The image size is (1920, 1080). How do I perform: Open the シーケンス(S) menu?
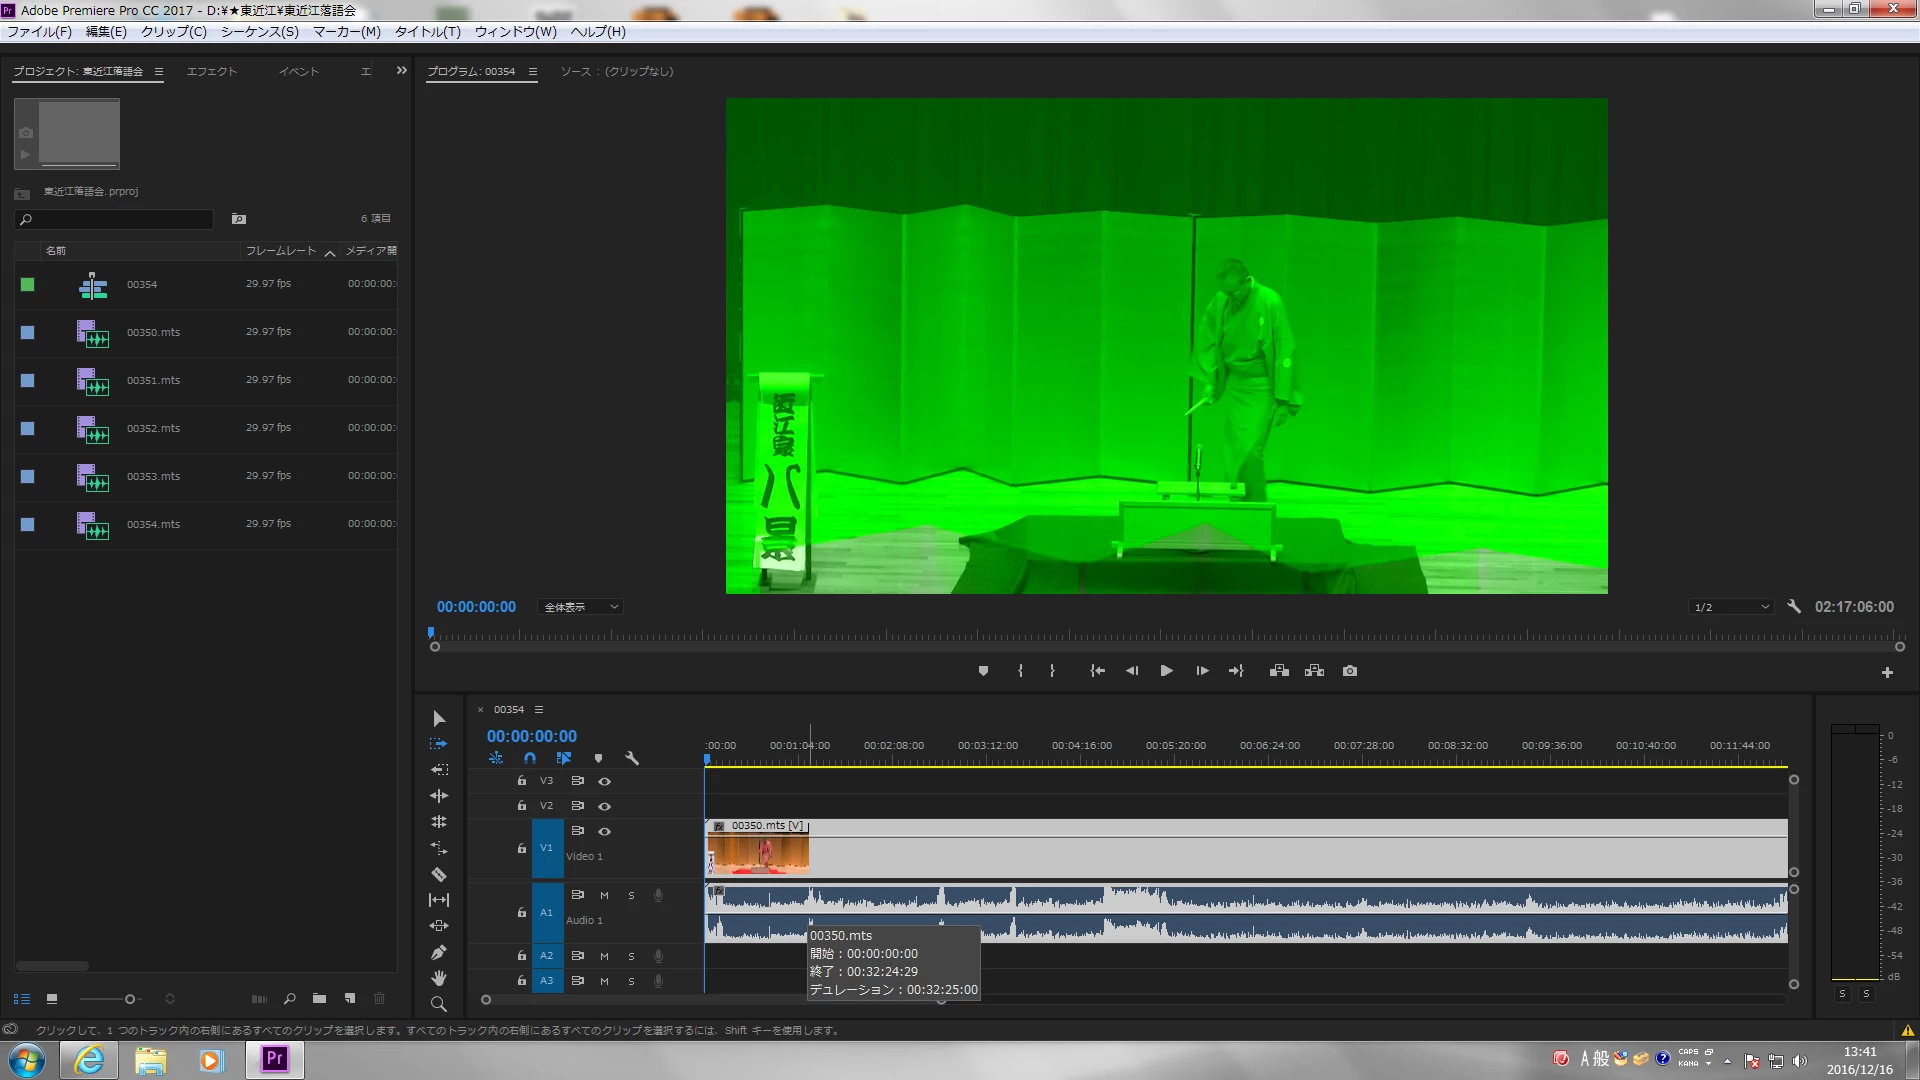(x=259, y=32)
